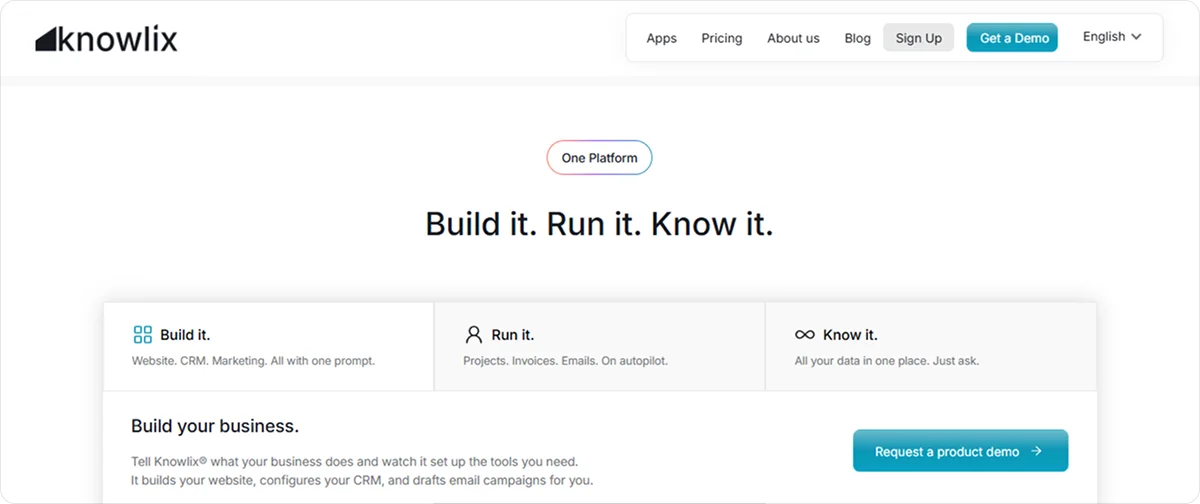Open the Apps menu item

[661, 38]
